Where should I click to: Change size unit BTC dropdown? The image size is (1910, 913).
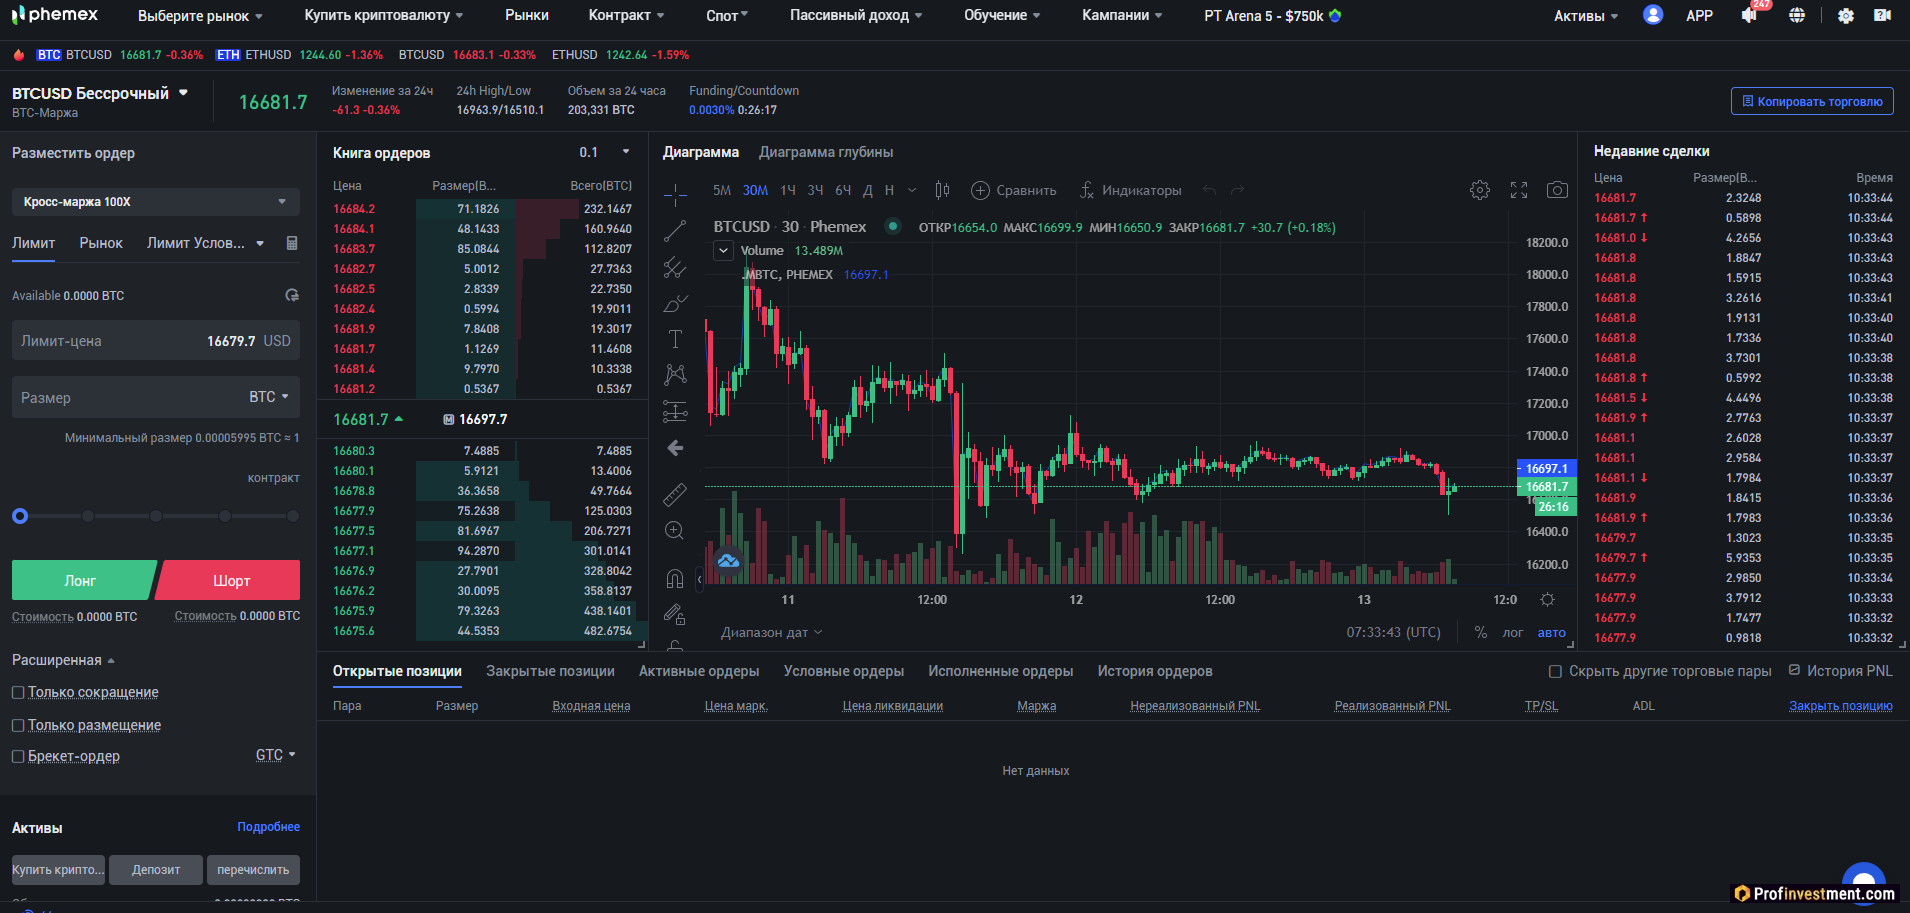point(269,397)
